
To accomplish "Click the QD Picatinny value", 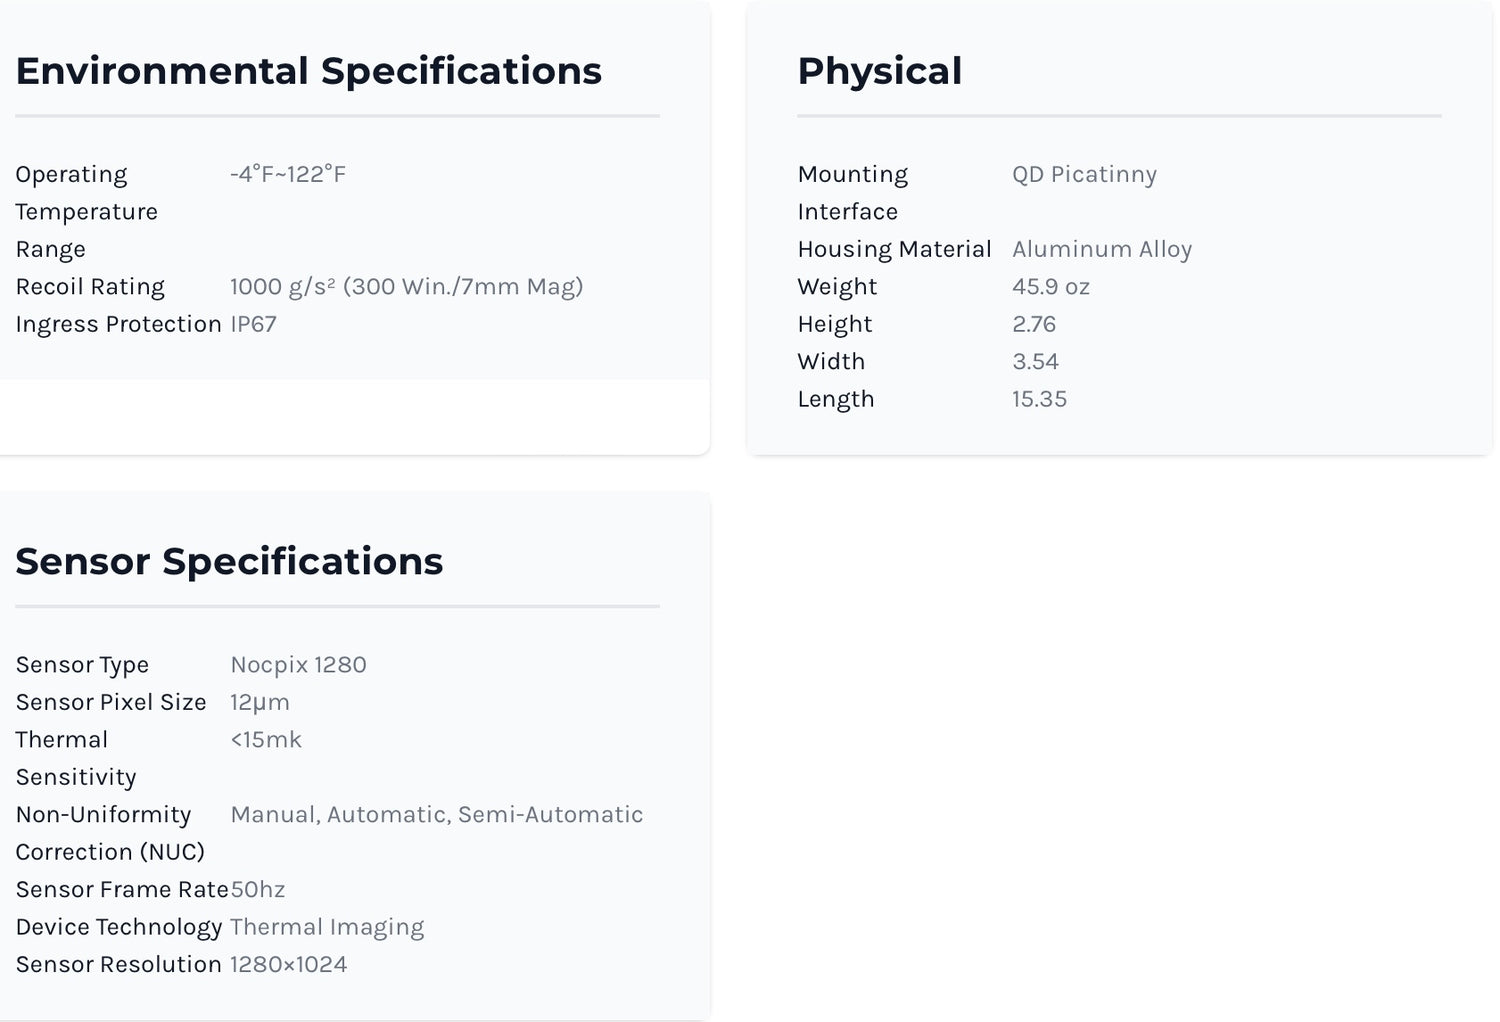I will (x=1084, y=174).
